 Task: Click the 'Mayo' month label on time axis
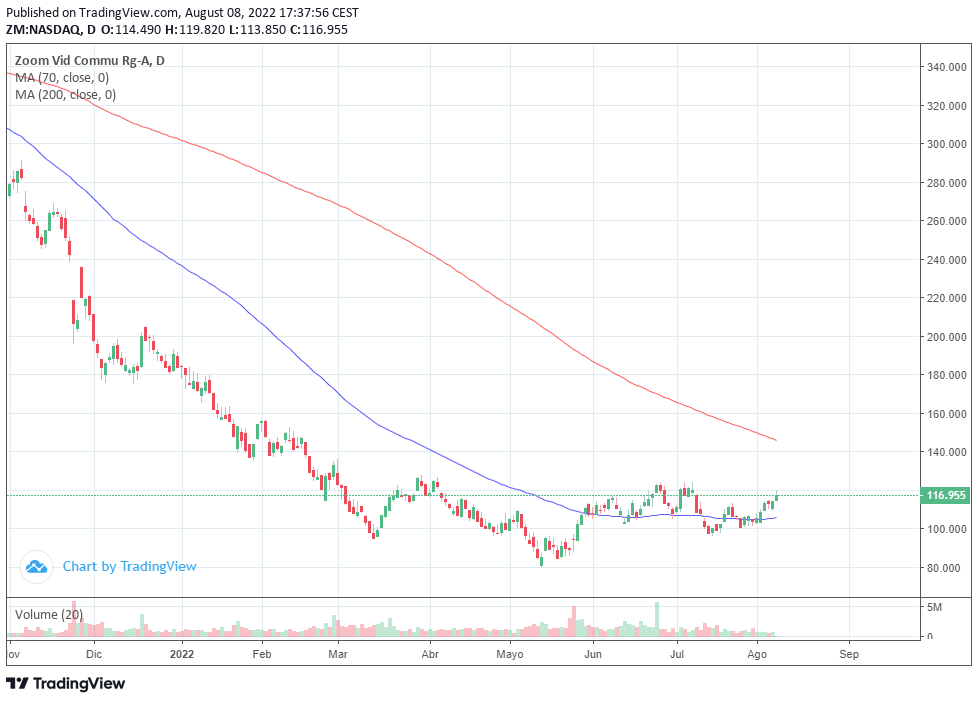[x=510, y=654]
